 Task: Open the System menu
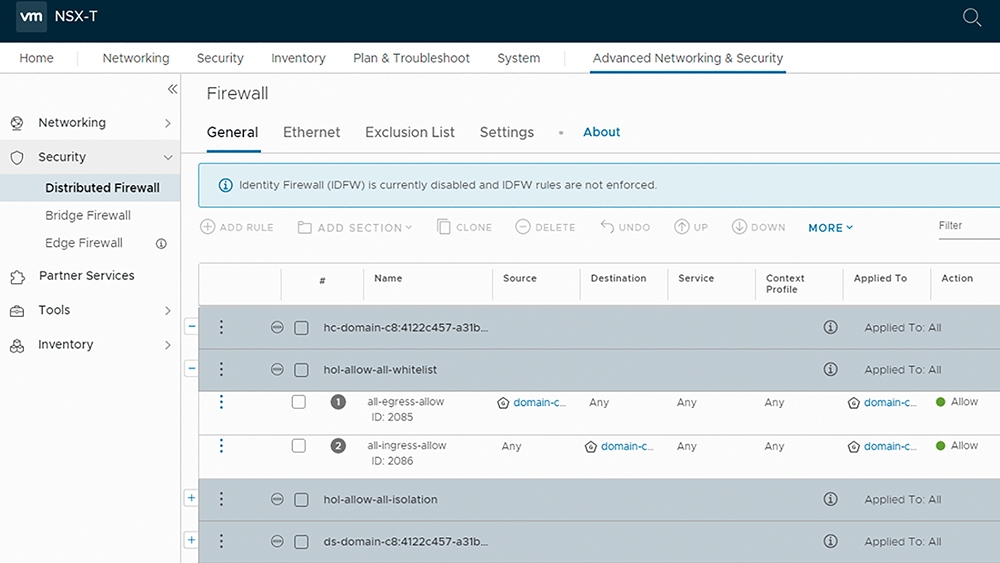(x=518, y=58)
